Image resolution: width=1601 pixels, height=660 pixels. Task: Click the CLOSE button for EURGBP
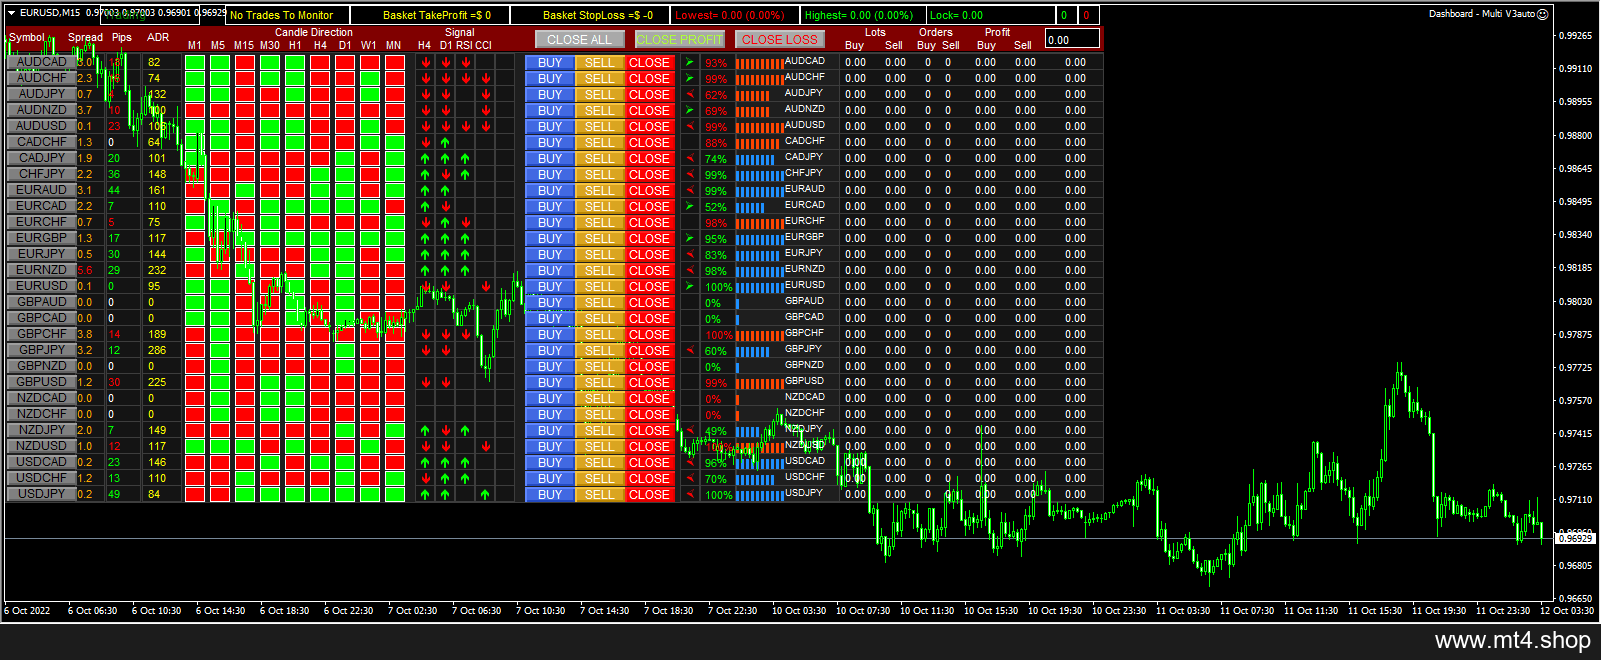650,238
